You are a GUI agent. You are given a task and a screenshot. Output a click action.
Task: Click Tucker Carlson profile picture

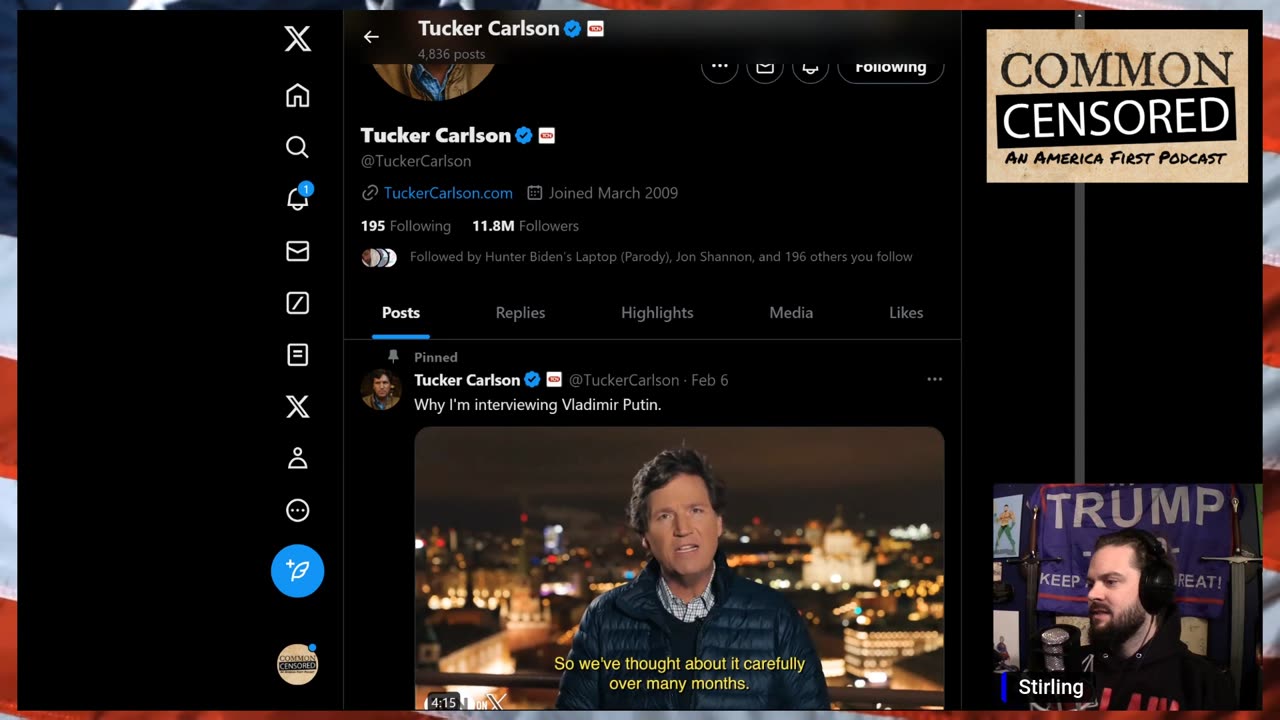point(434,80)
